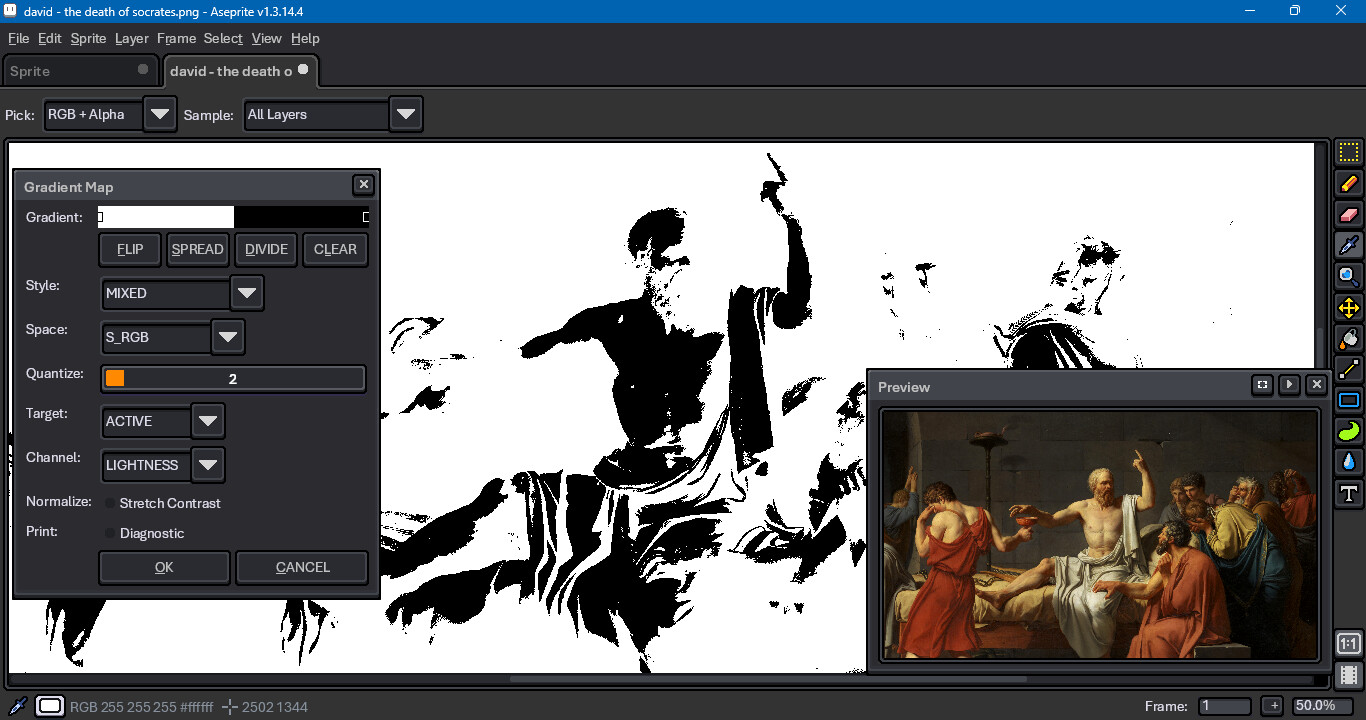The height and width of the screenshot is (720, 1366).
Task: Enable Diagnostic print option
Action: pos(145,533)
